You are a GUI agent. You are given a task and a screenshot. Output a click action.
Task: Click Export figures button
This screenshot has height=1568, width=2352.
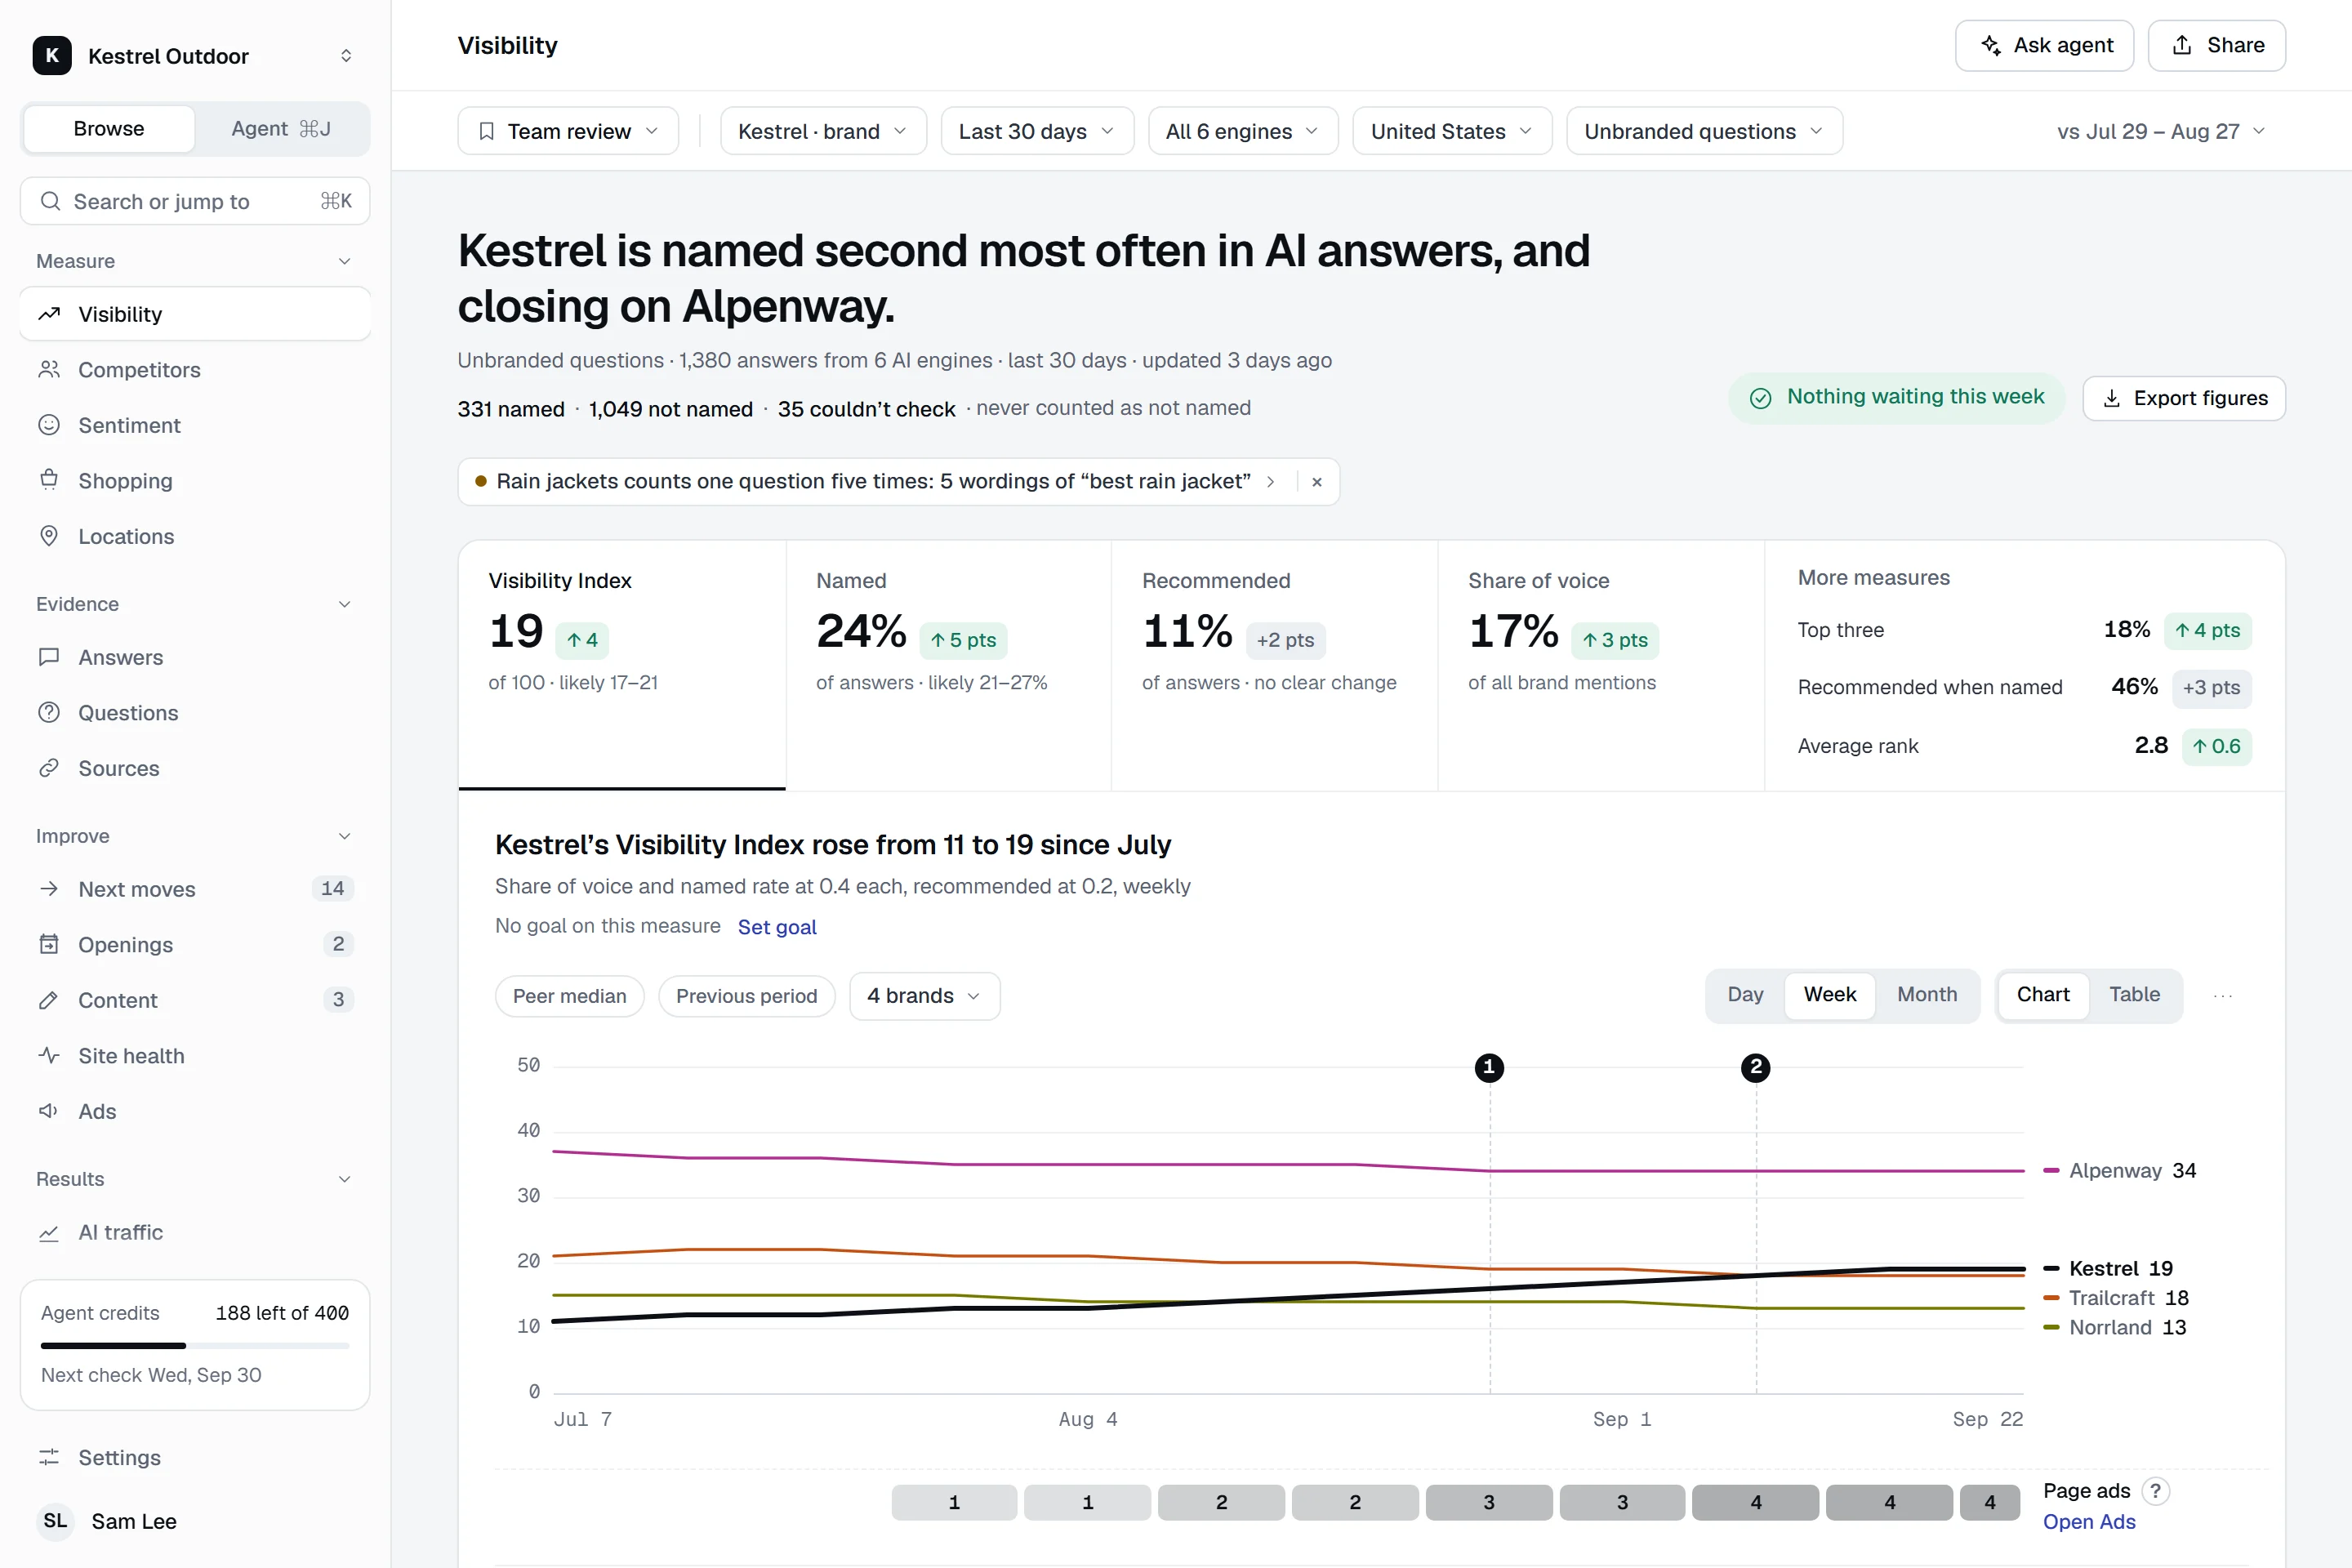pyautogui.click(x=2184, y=399)
